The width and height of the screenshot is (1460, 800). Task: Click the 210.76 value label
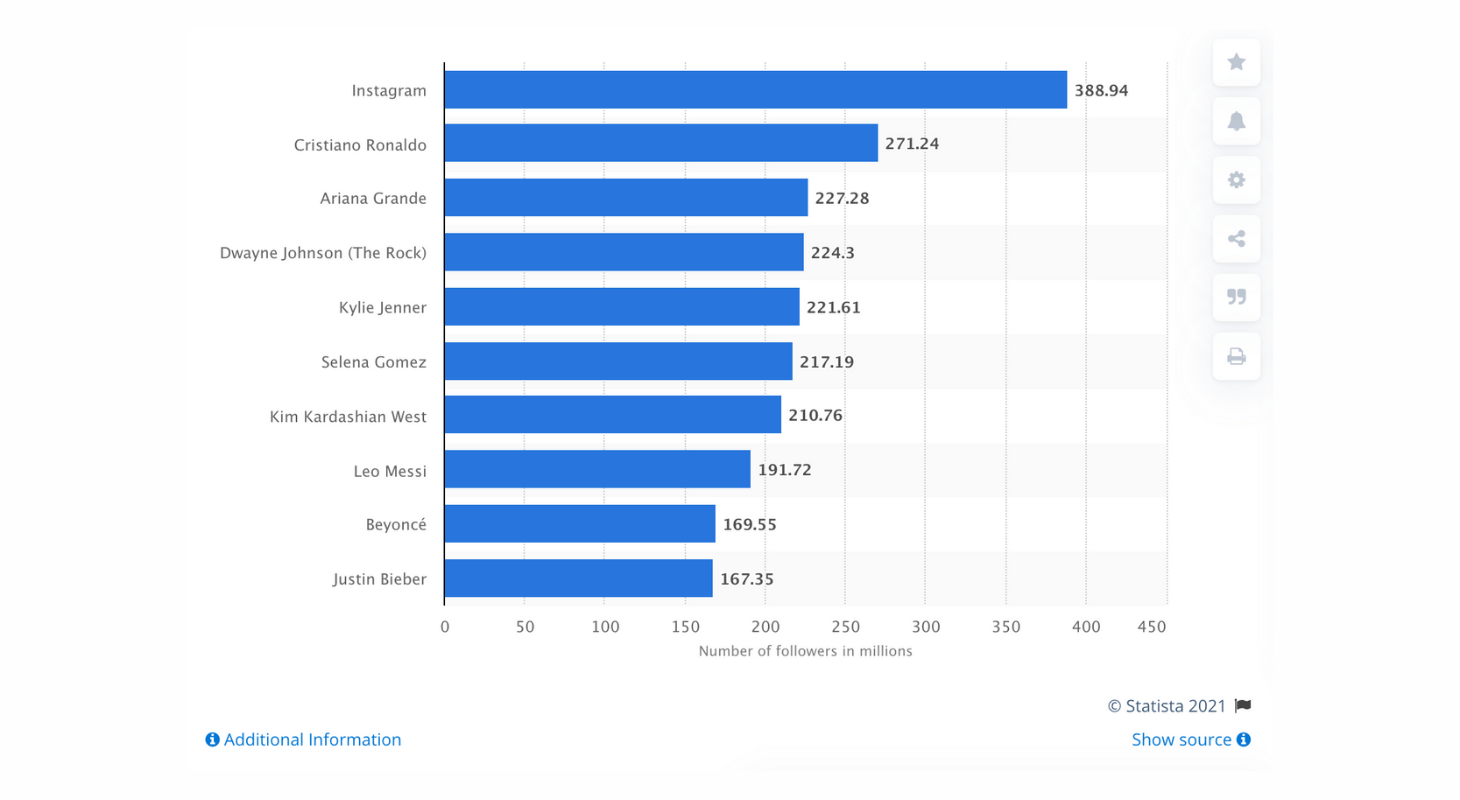pos(815,415)
